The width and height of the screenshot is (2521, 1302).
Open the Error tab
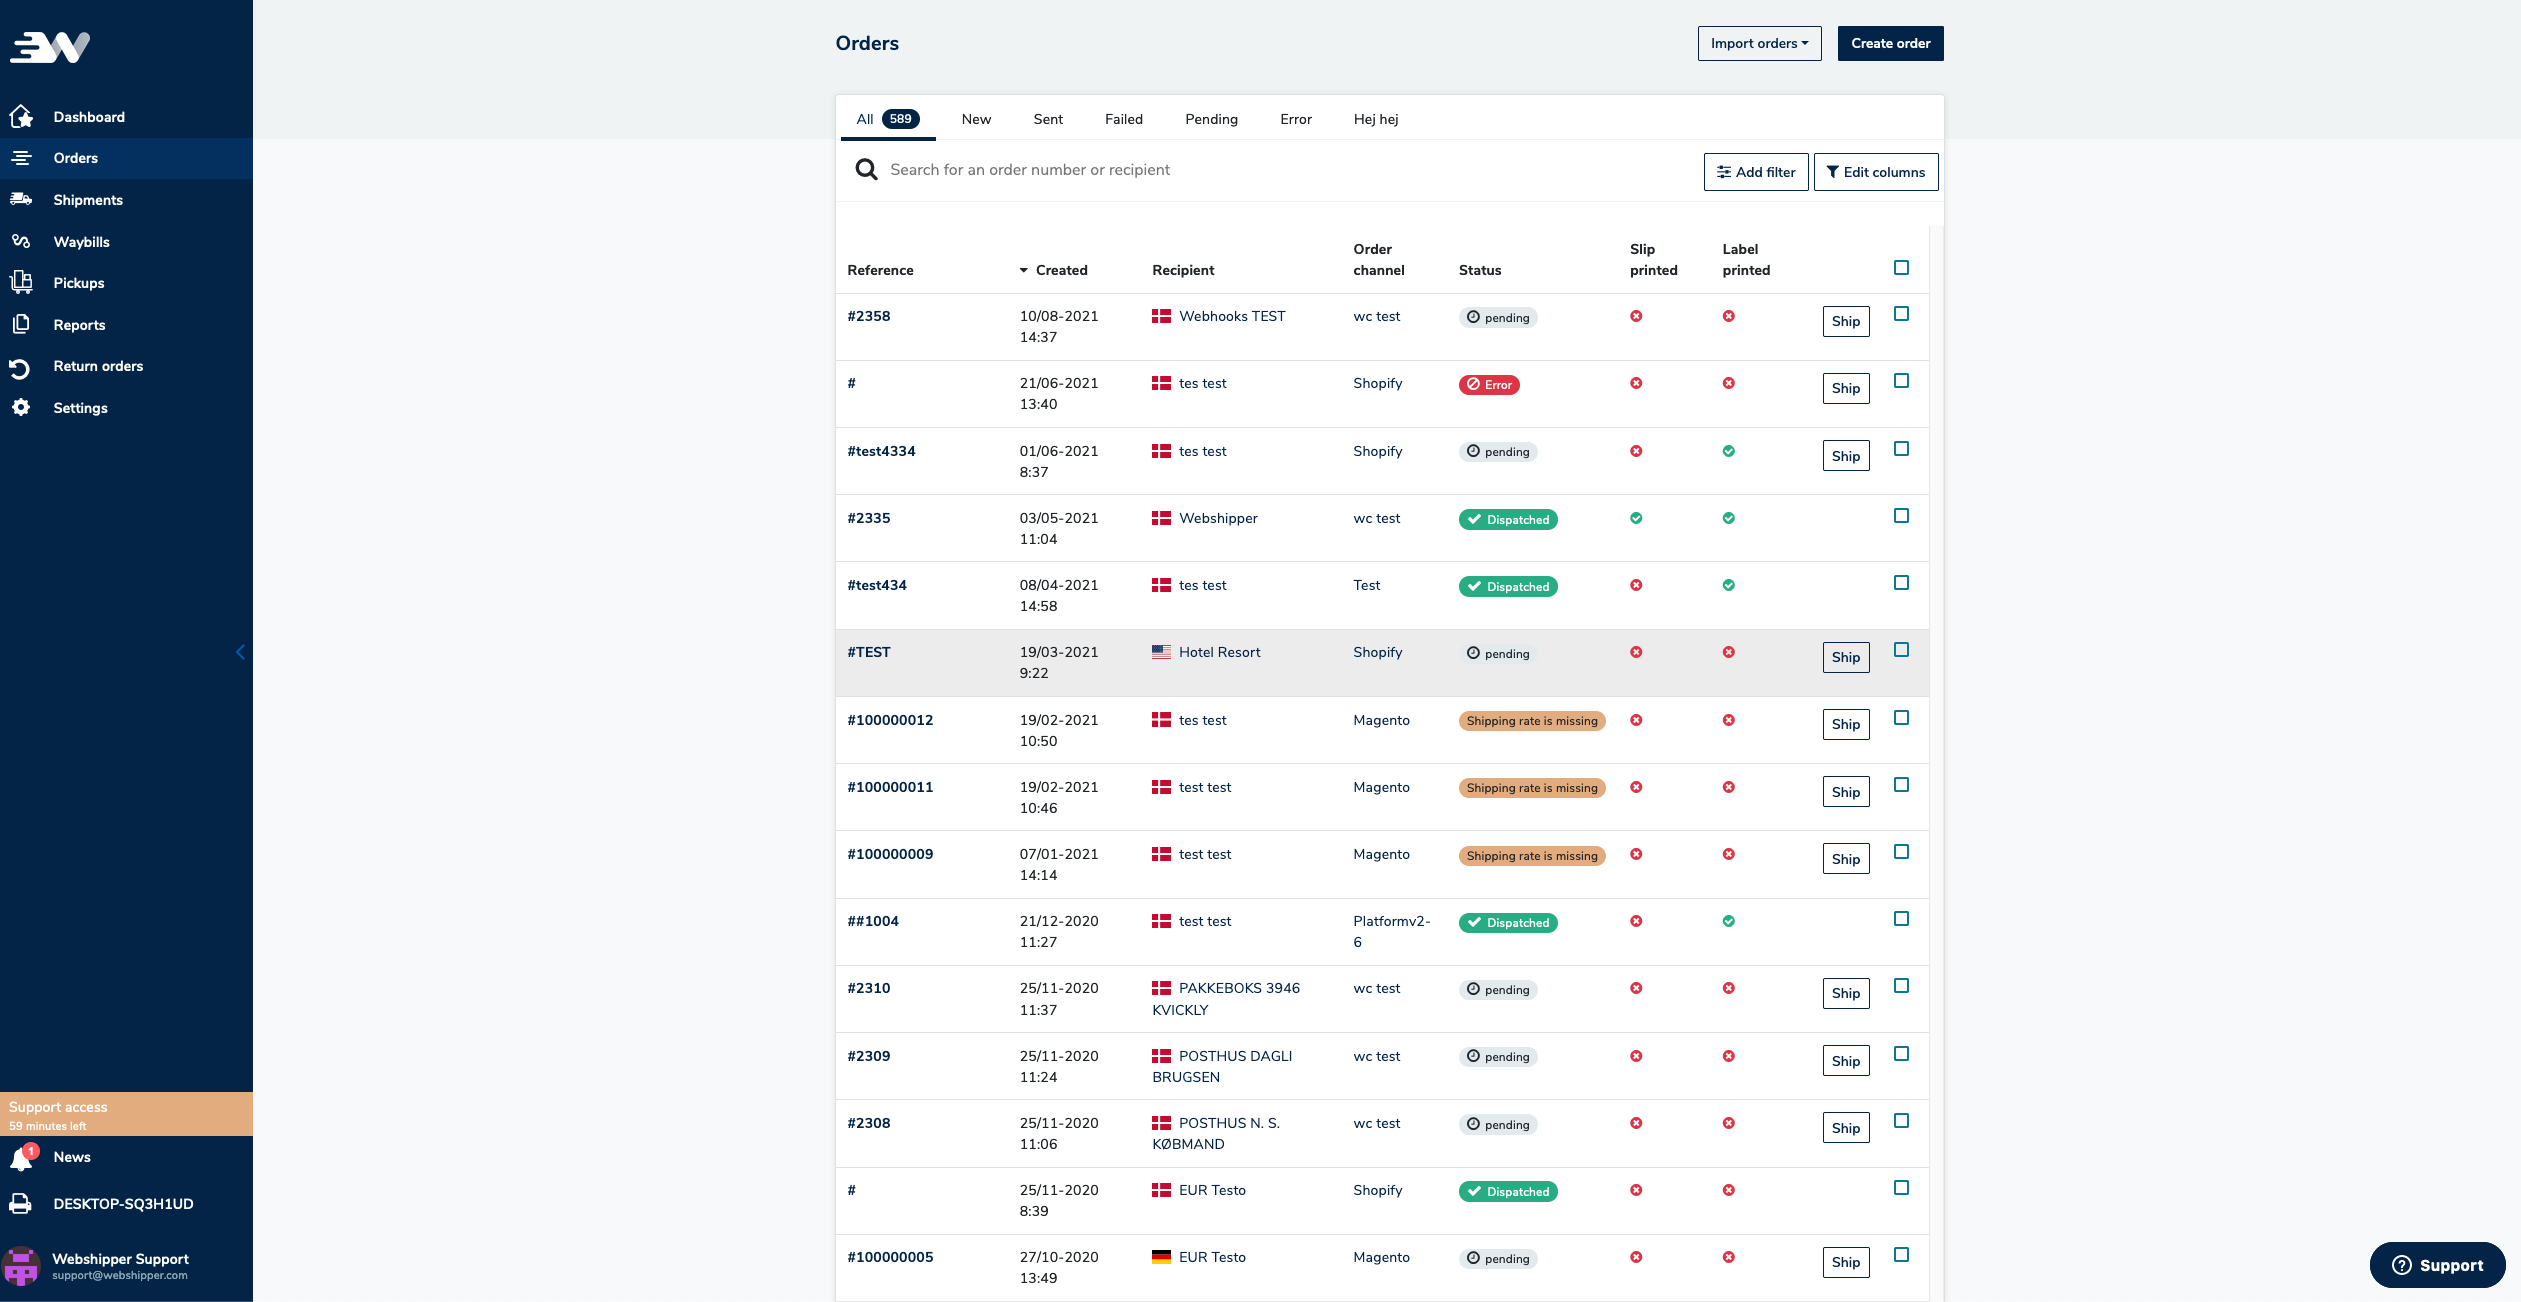[x=1293, y=119]
